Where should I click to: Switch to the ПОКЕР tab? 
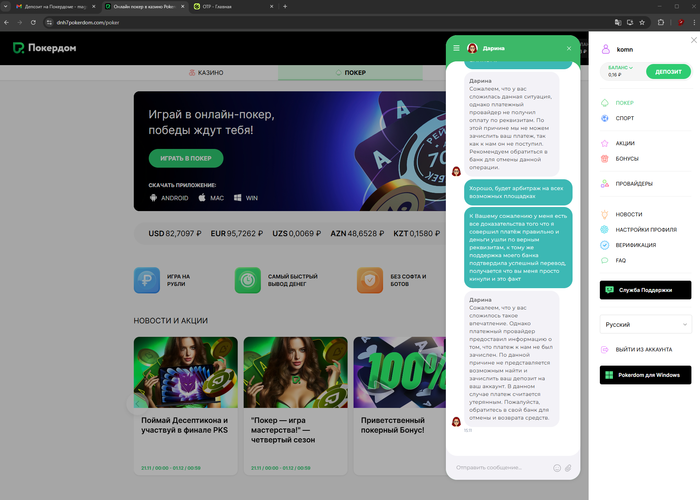pos(350,72)
